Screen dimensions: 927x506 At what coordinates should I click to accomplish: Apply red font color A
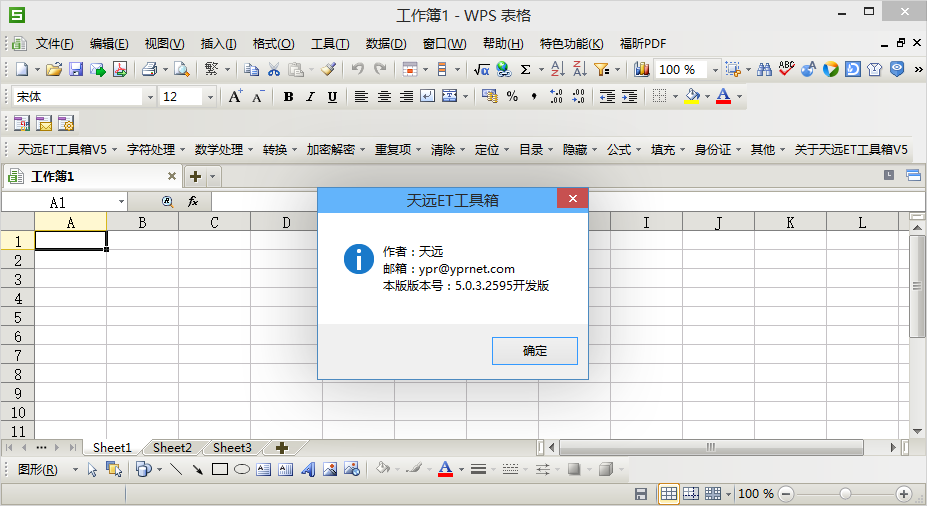click(x=723, y=96)
